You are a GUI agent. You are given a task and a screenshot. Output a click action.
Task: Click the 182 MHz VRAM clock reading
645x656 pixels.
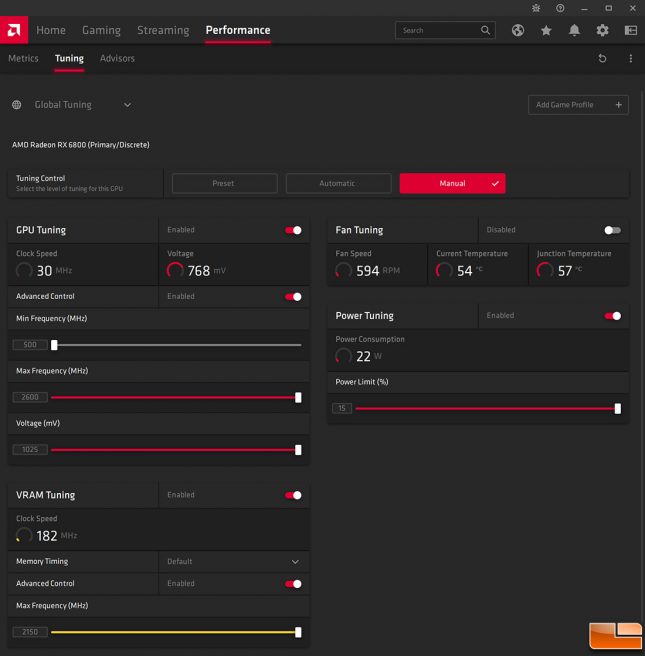point(57,536)
